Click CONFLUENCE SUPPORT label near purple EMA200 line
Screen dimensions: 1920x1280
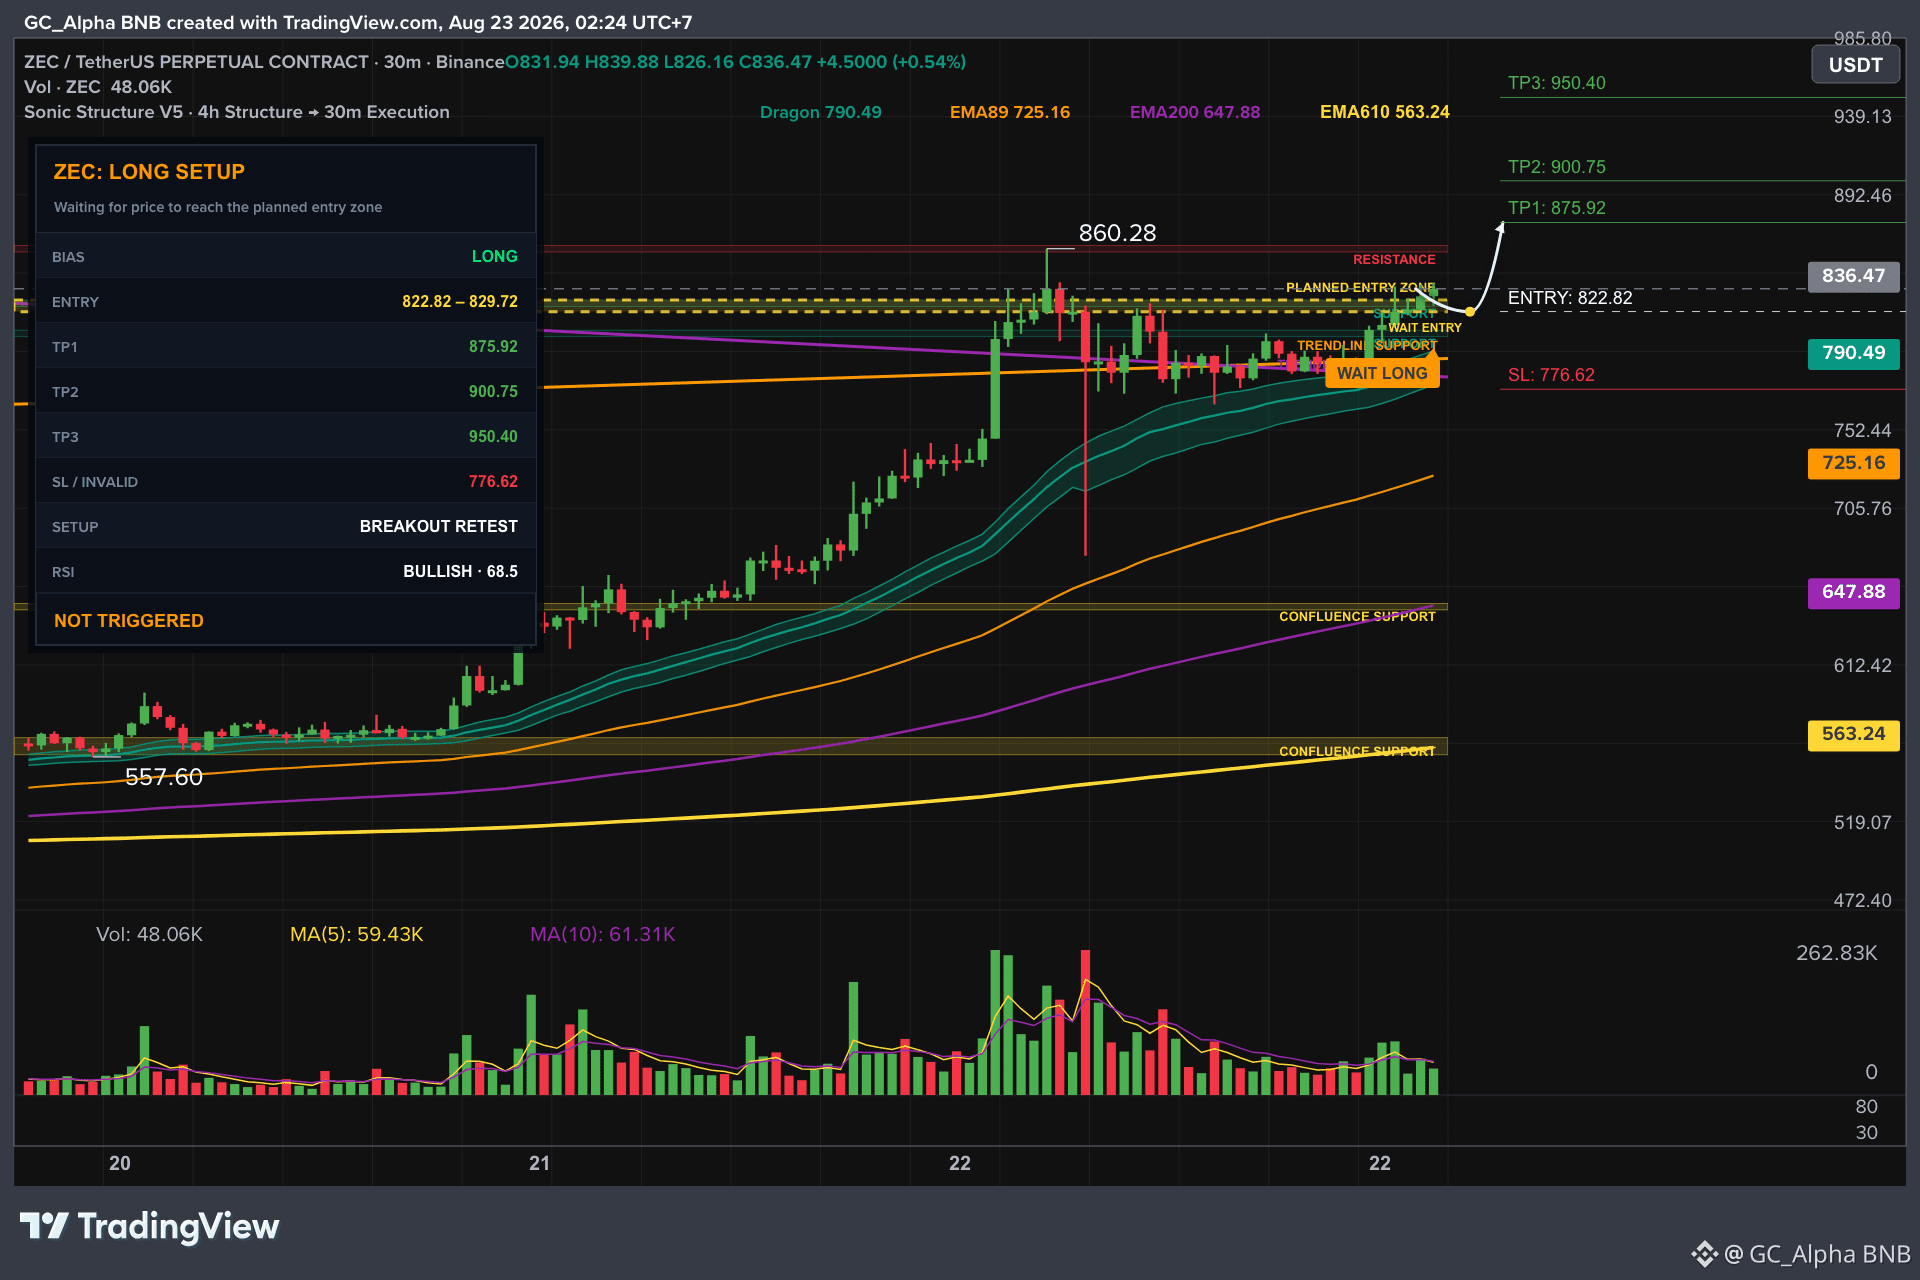click(x=1357, y=617)
